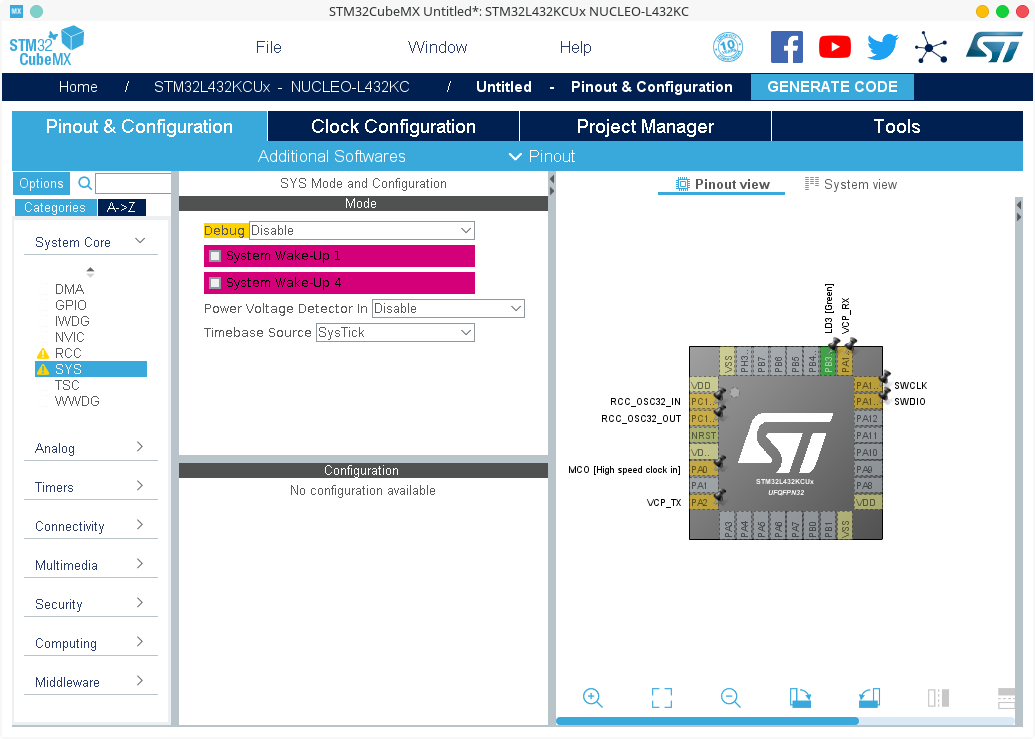
Task: Click the split view icon
Action: (x=938, y=697)
